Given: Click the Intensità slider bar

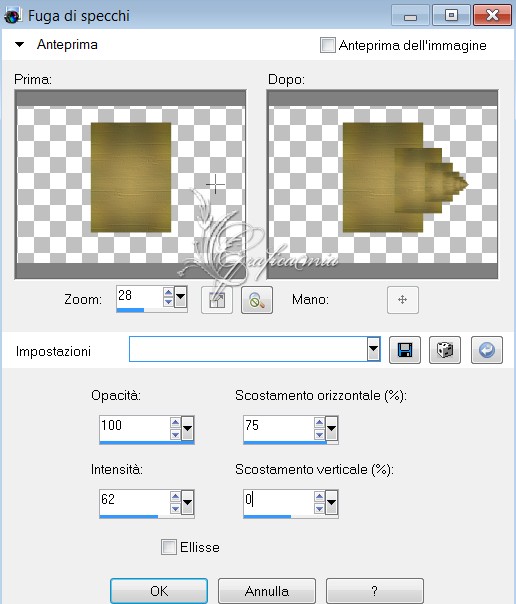Looking at the screenshot, I should (146, 517).
